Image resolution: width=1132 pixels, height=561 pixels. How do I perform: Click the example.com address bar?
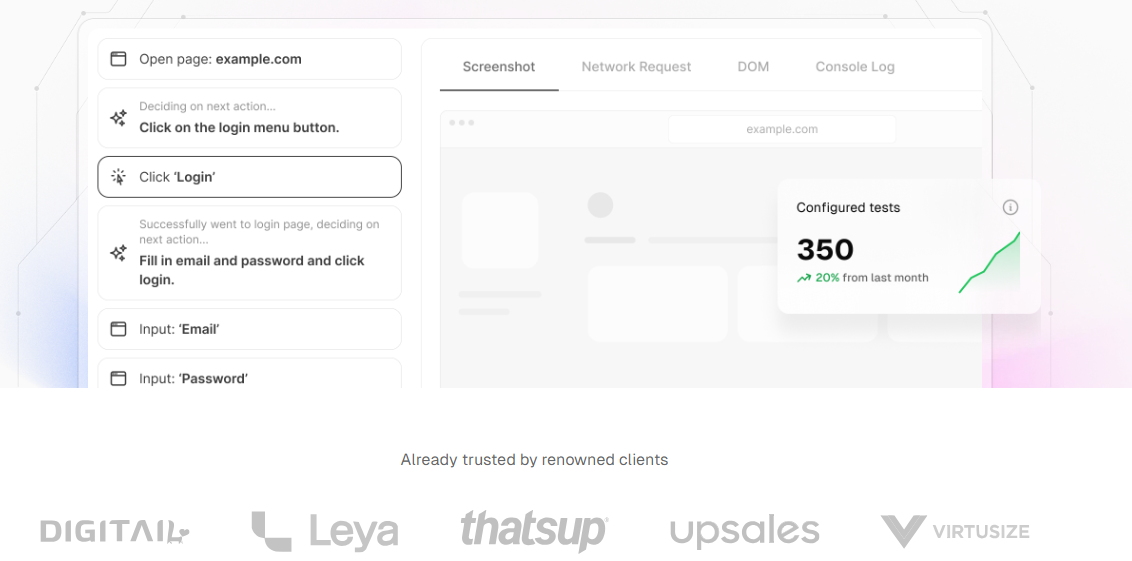coord(781,129)
